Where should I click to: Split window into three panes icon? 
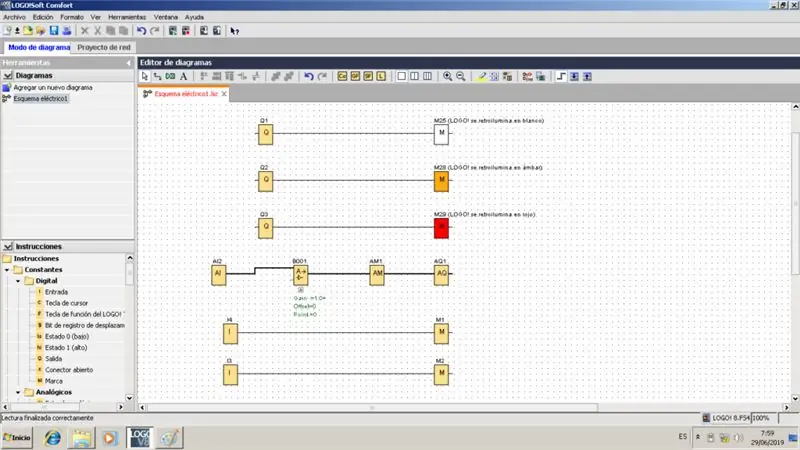[x=428, y=77]
